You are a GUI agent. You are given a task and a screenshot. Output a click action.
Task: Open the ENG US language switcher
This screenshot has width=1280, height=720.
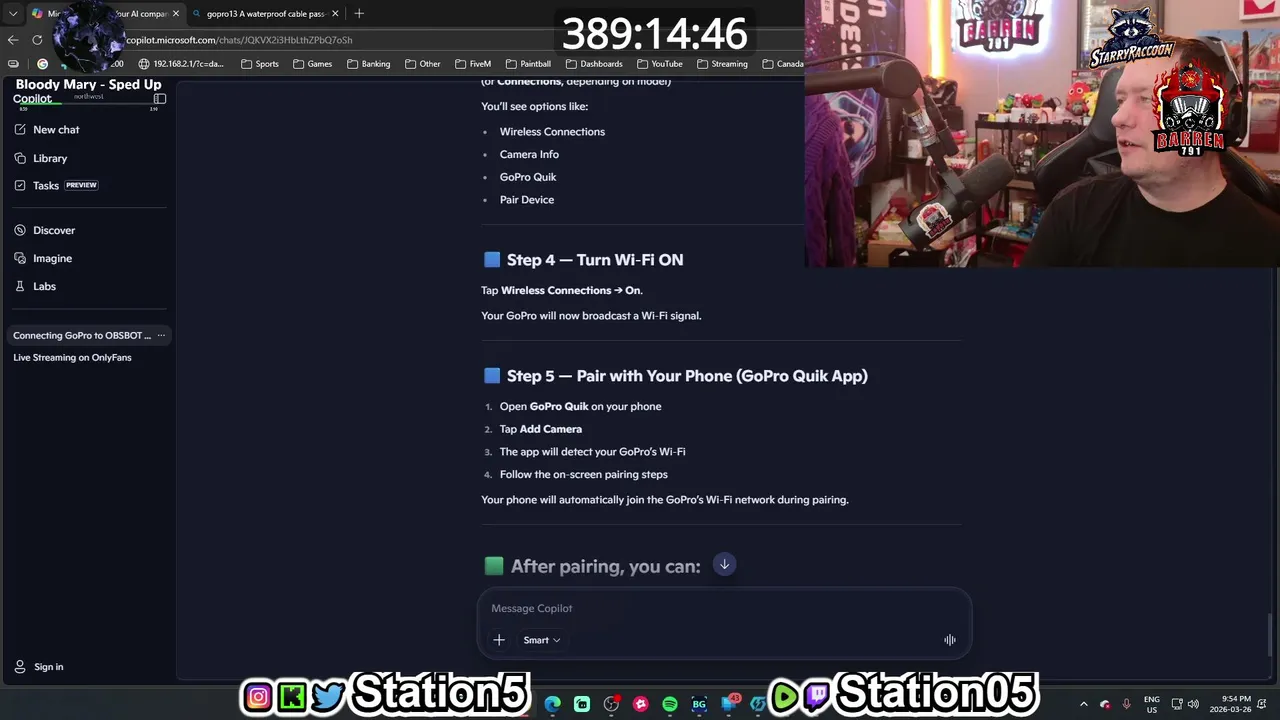pyautogui.click(x=1152, y=704)
